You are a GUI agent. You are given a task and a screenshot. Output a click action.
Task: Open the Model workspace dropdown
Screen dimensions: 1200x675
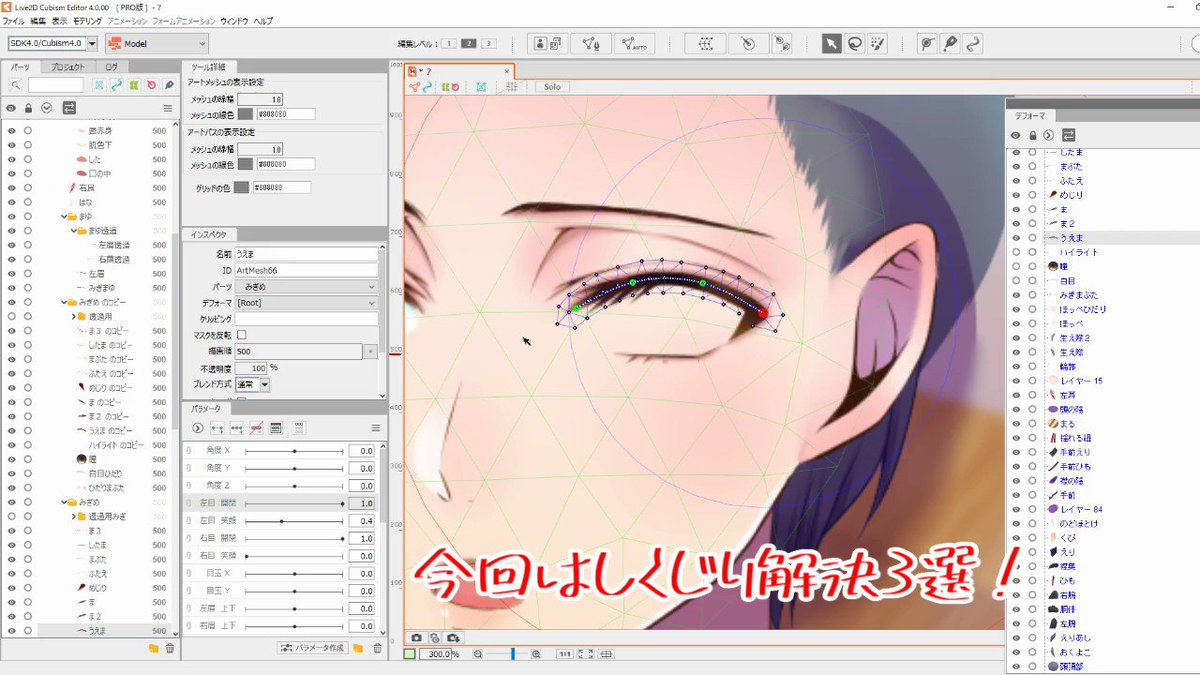(x=156, y=44)
